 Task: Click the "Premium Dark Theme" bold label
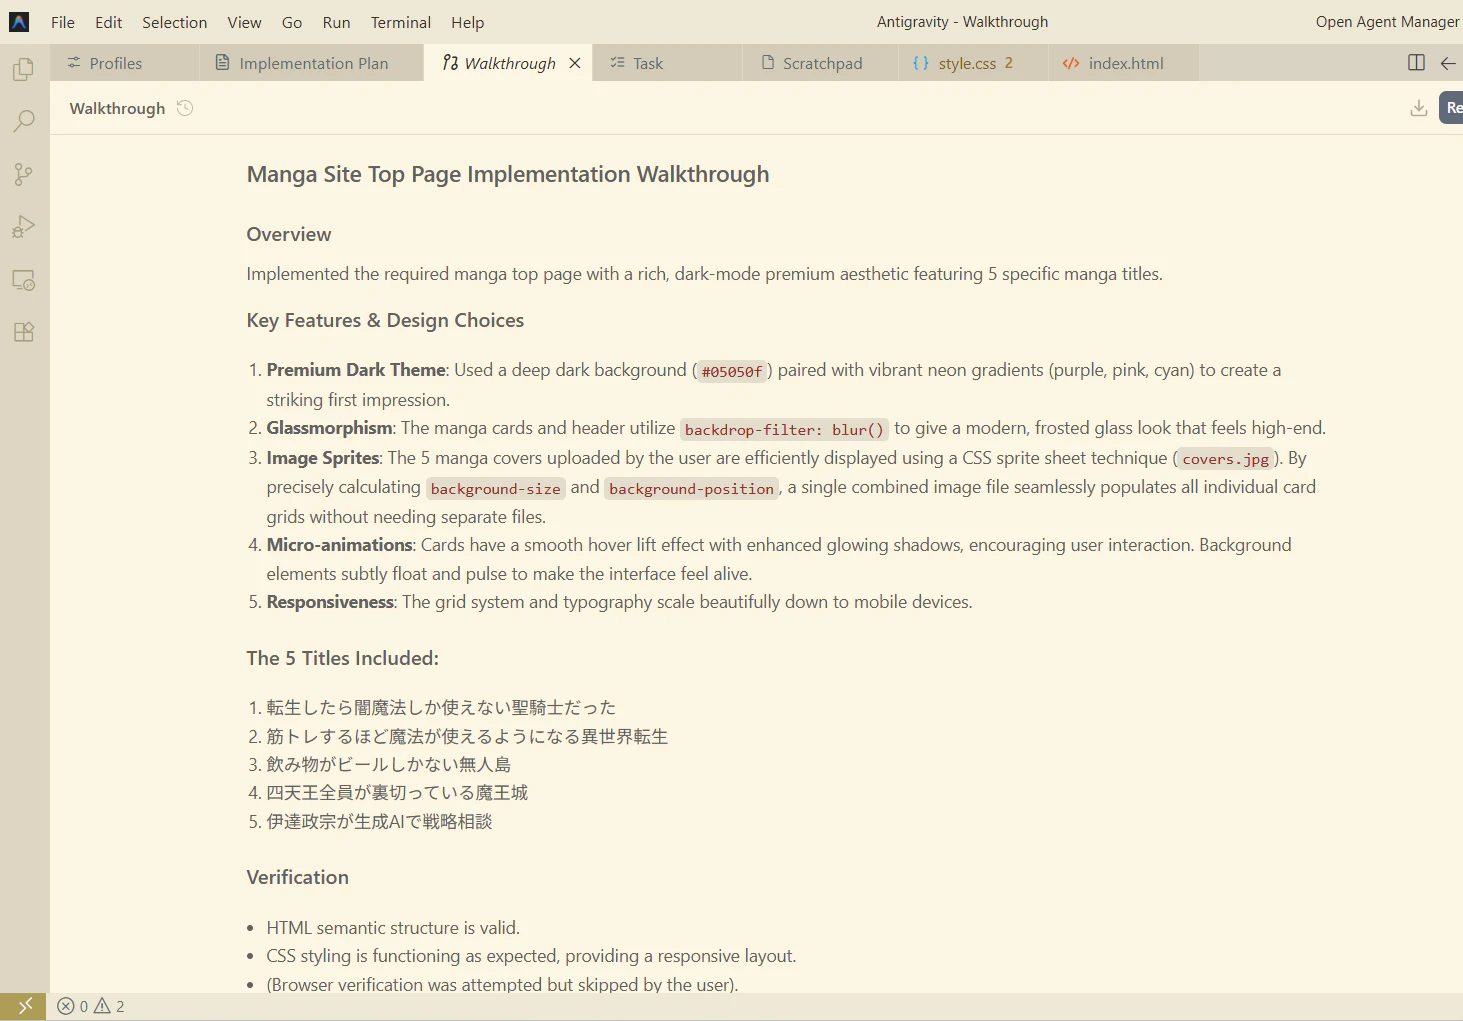(x=356, y=370)
